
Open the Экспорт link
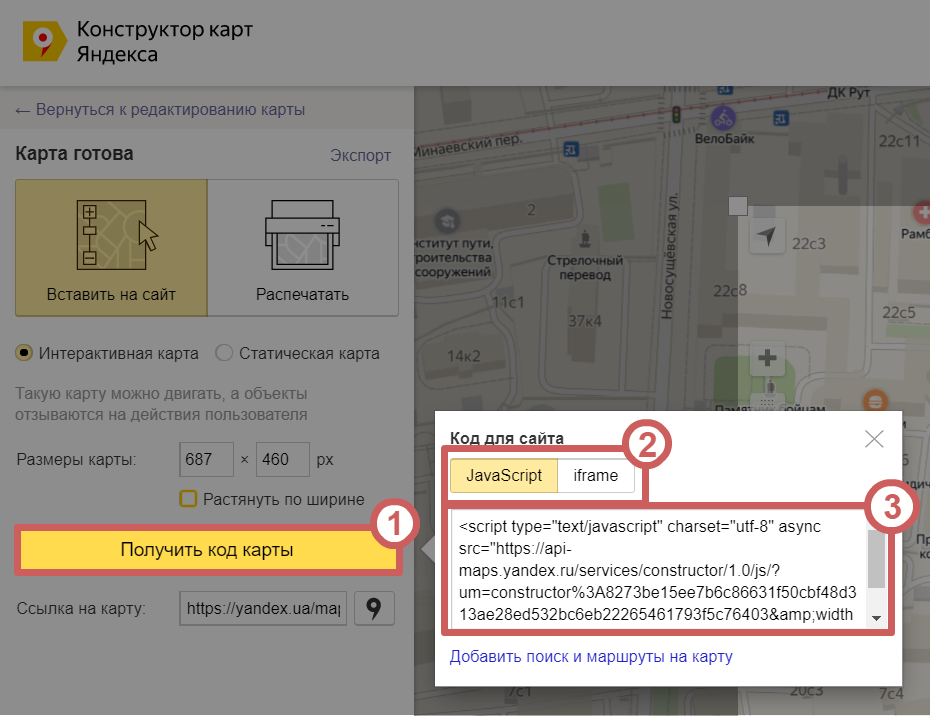tap(360, 155)
